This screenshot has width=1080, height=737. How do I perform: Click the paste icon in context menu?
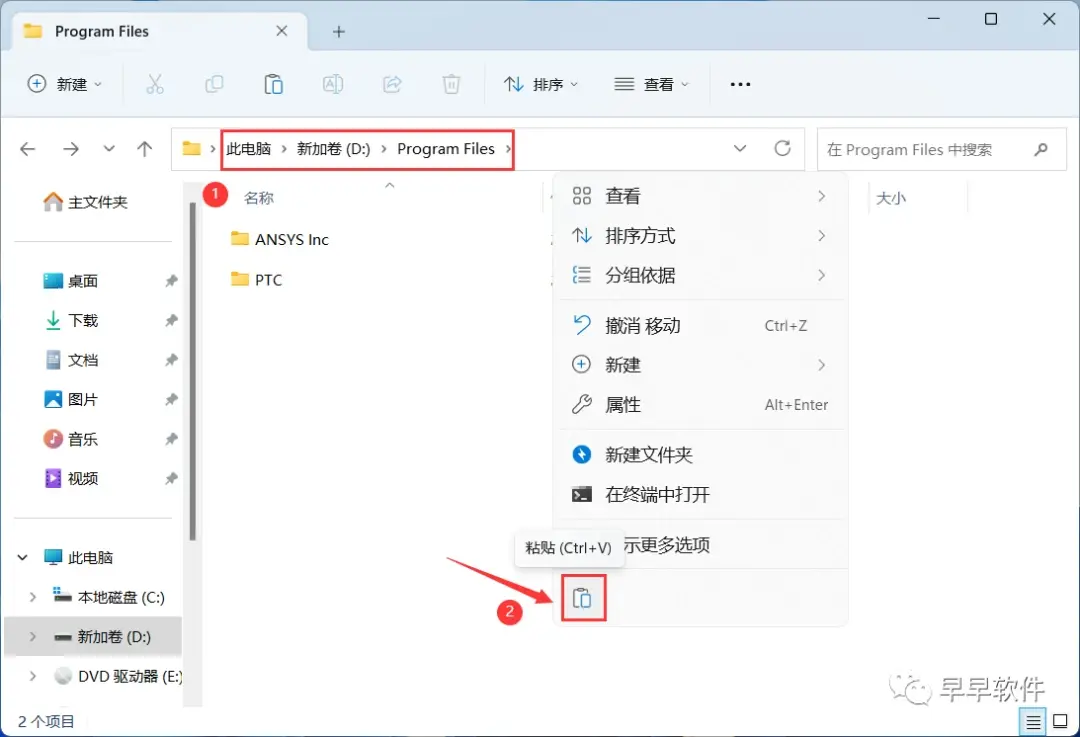(583, 598)
